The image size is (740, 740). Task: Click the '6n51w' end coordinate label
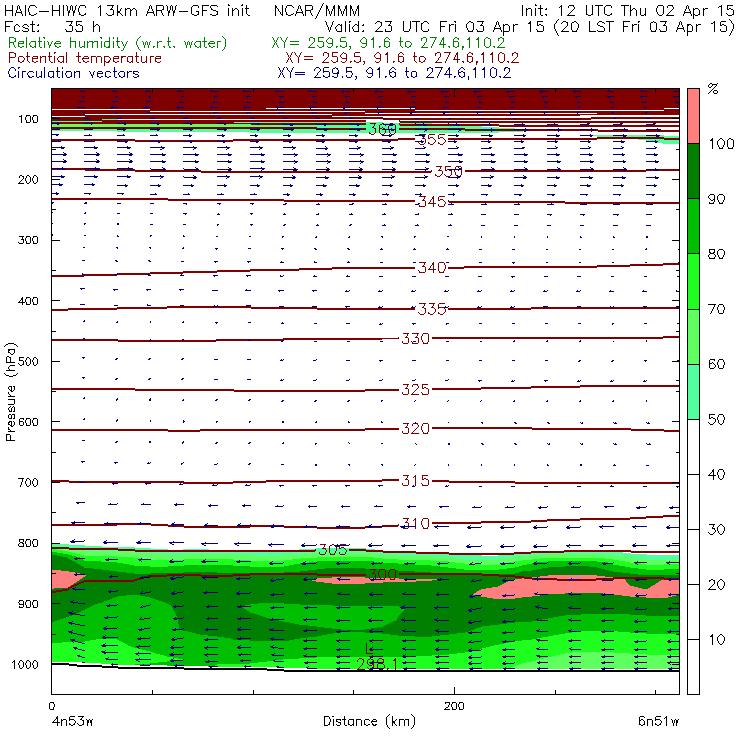658,721
